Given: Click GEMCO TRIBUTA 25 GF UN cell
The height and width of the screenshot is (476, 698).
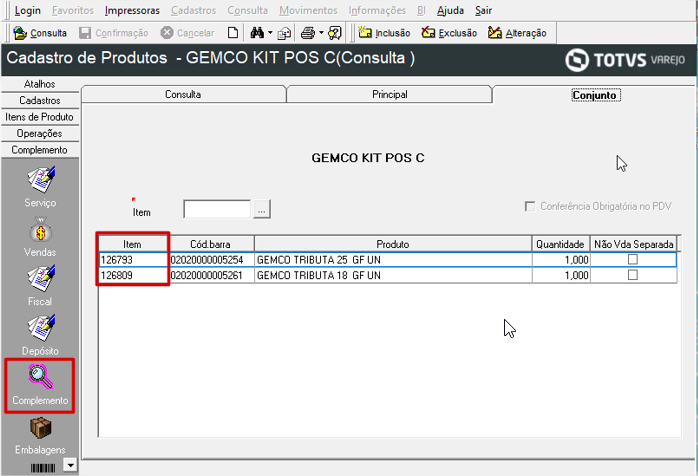Looking at the screenshot, I should coord(393,260).
